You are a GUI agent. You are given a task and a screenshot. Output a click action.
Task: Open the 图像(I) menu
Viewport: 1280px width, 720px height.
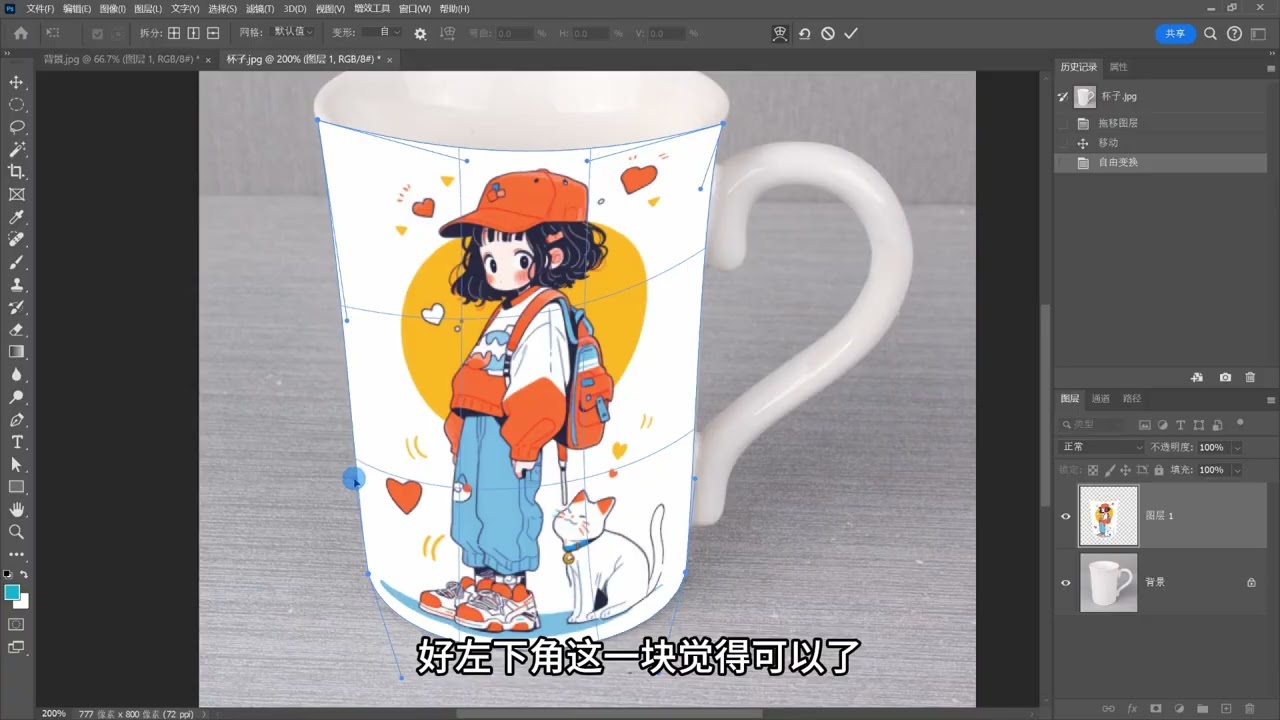click(x=112, y=9)
